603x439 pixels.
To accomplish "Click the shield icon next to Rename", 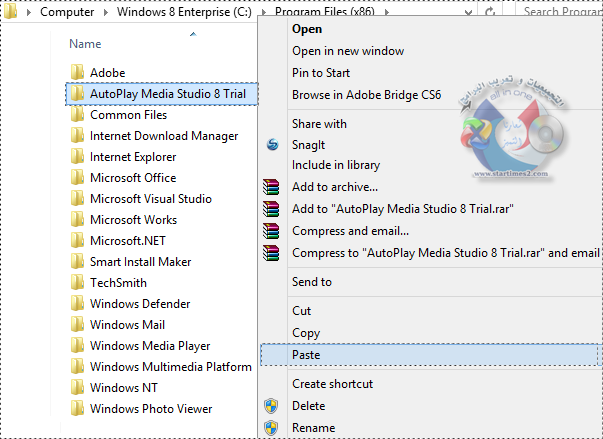I will point(271,427).
